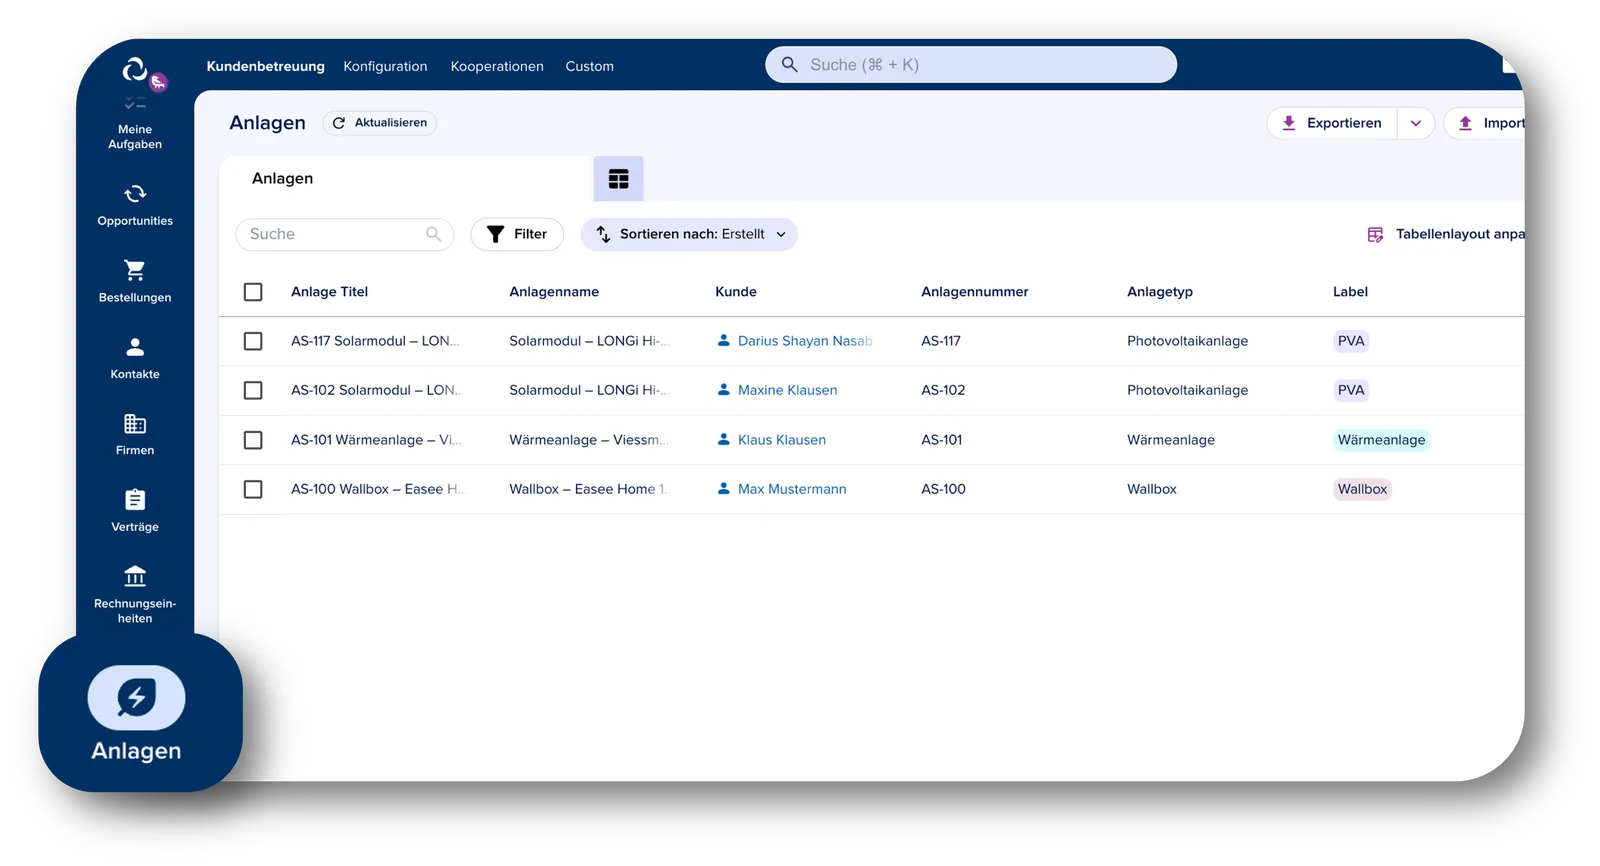Click Anlagenname 'Wallbox – Easee Home' cell
This screenshot has width=1600, height=866.
pyautogui.click(x=589, y=489)
